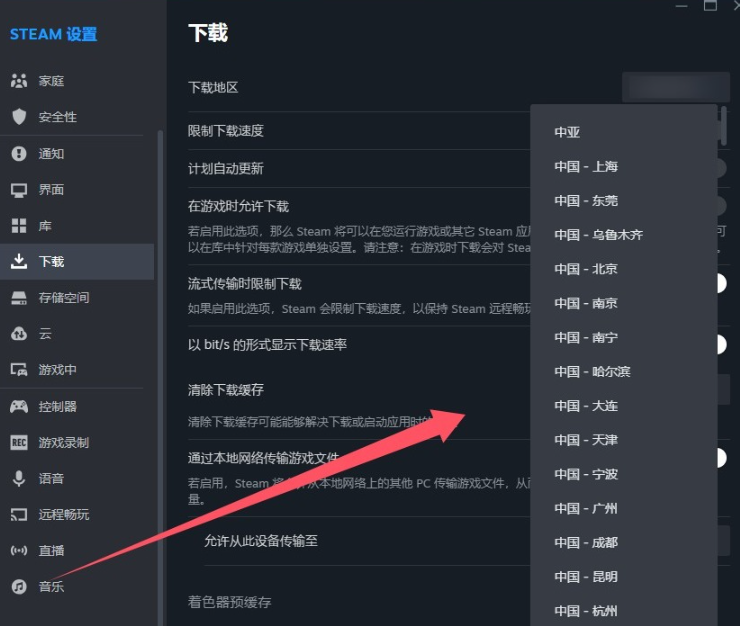The width and height of the screenshot is (740, 626).
Task: Toggle 通过本地网络传输游戏文件 switch
Action: point(721,458)
